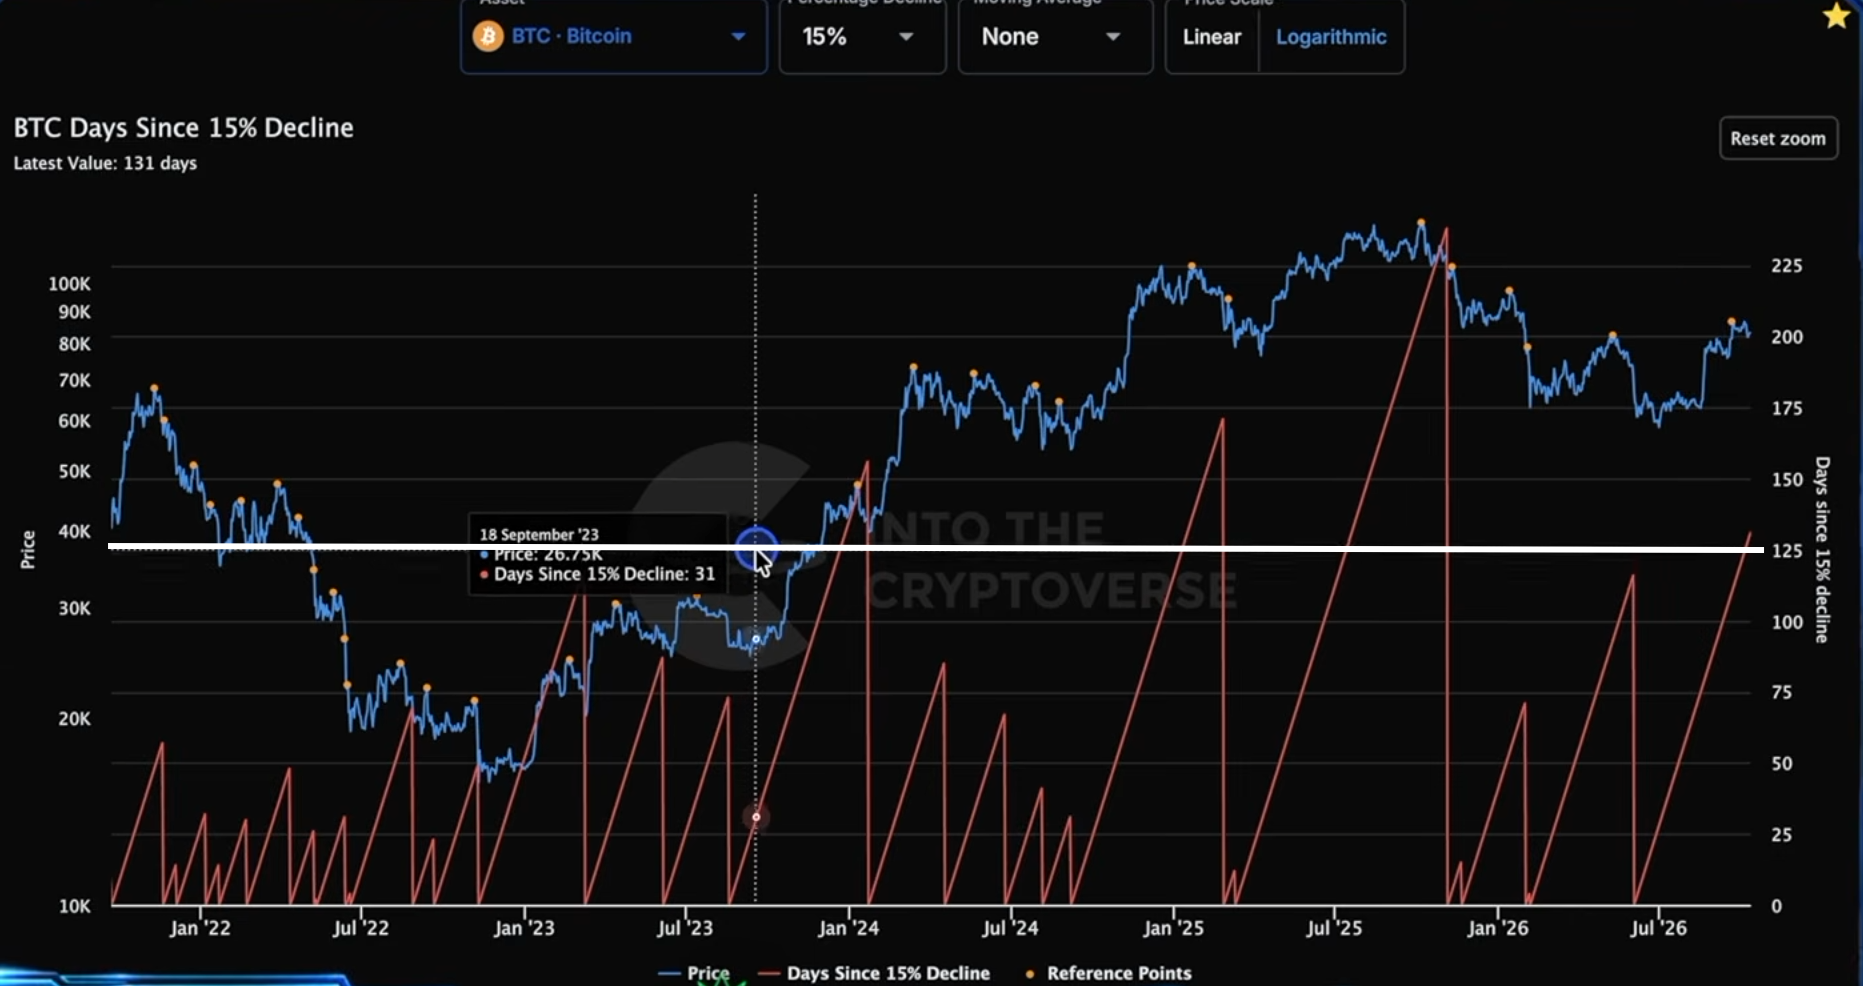Click the chart title BTC Days Since 15% Decline

click(183, 128)
